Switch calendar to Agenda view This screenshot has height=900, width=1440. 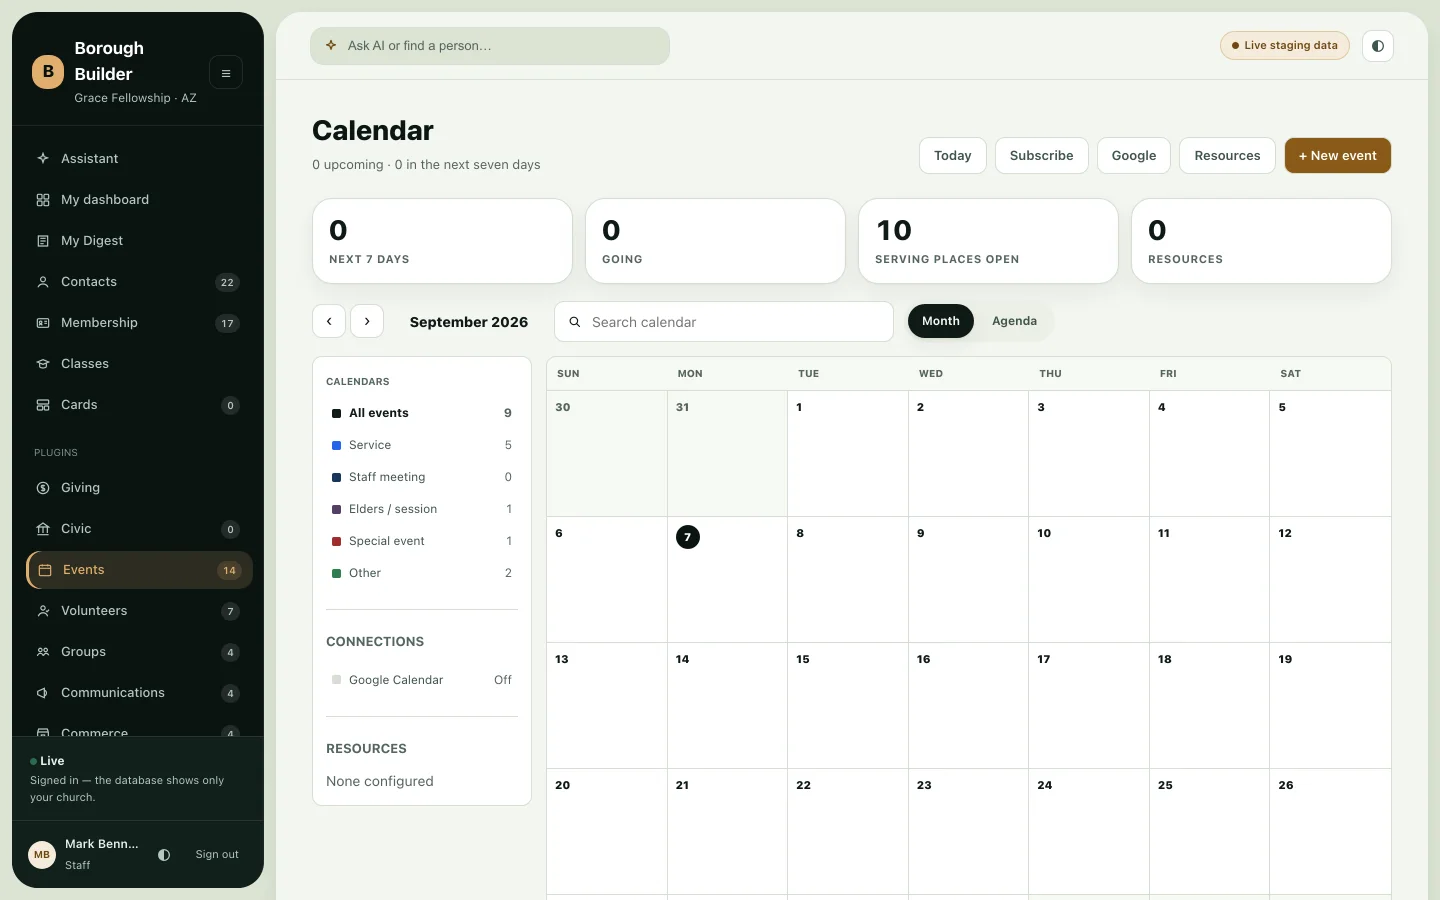coord(1014,321)
